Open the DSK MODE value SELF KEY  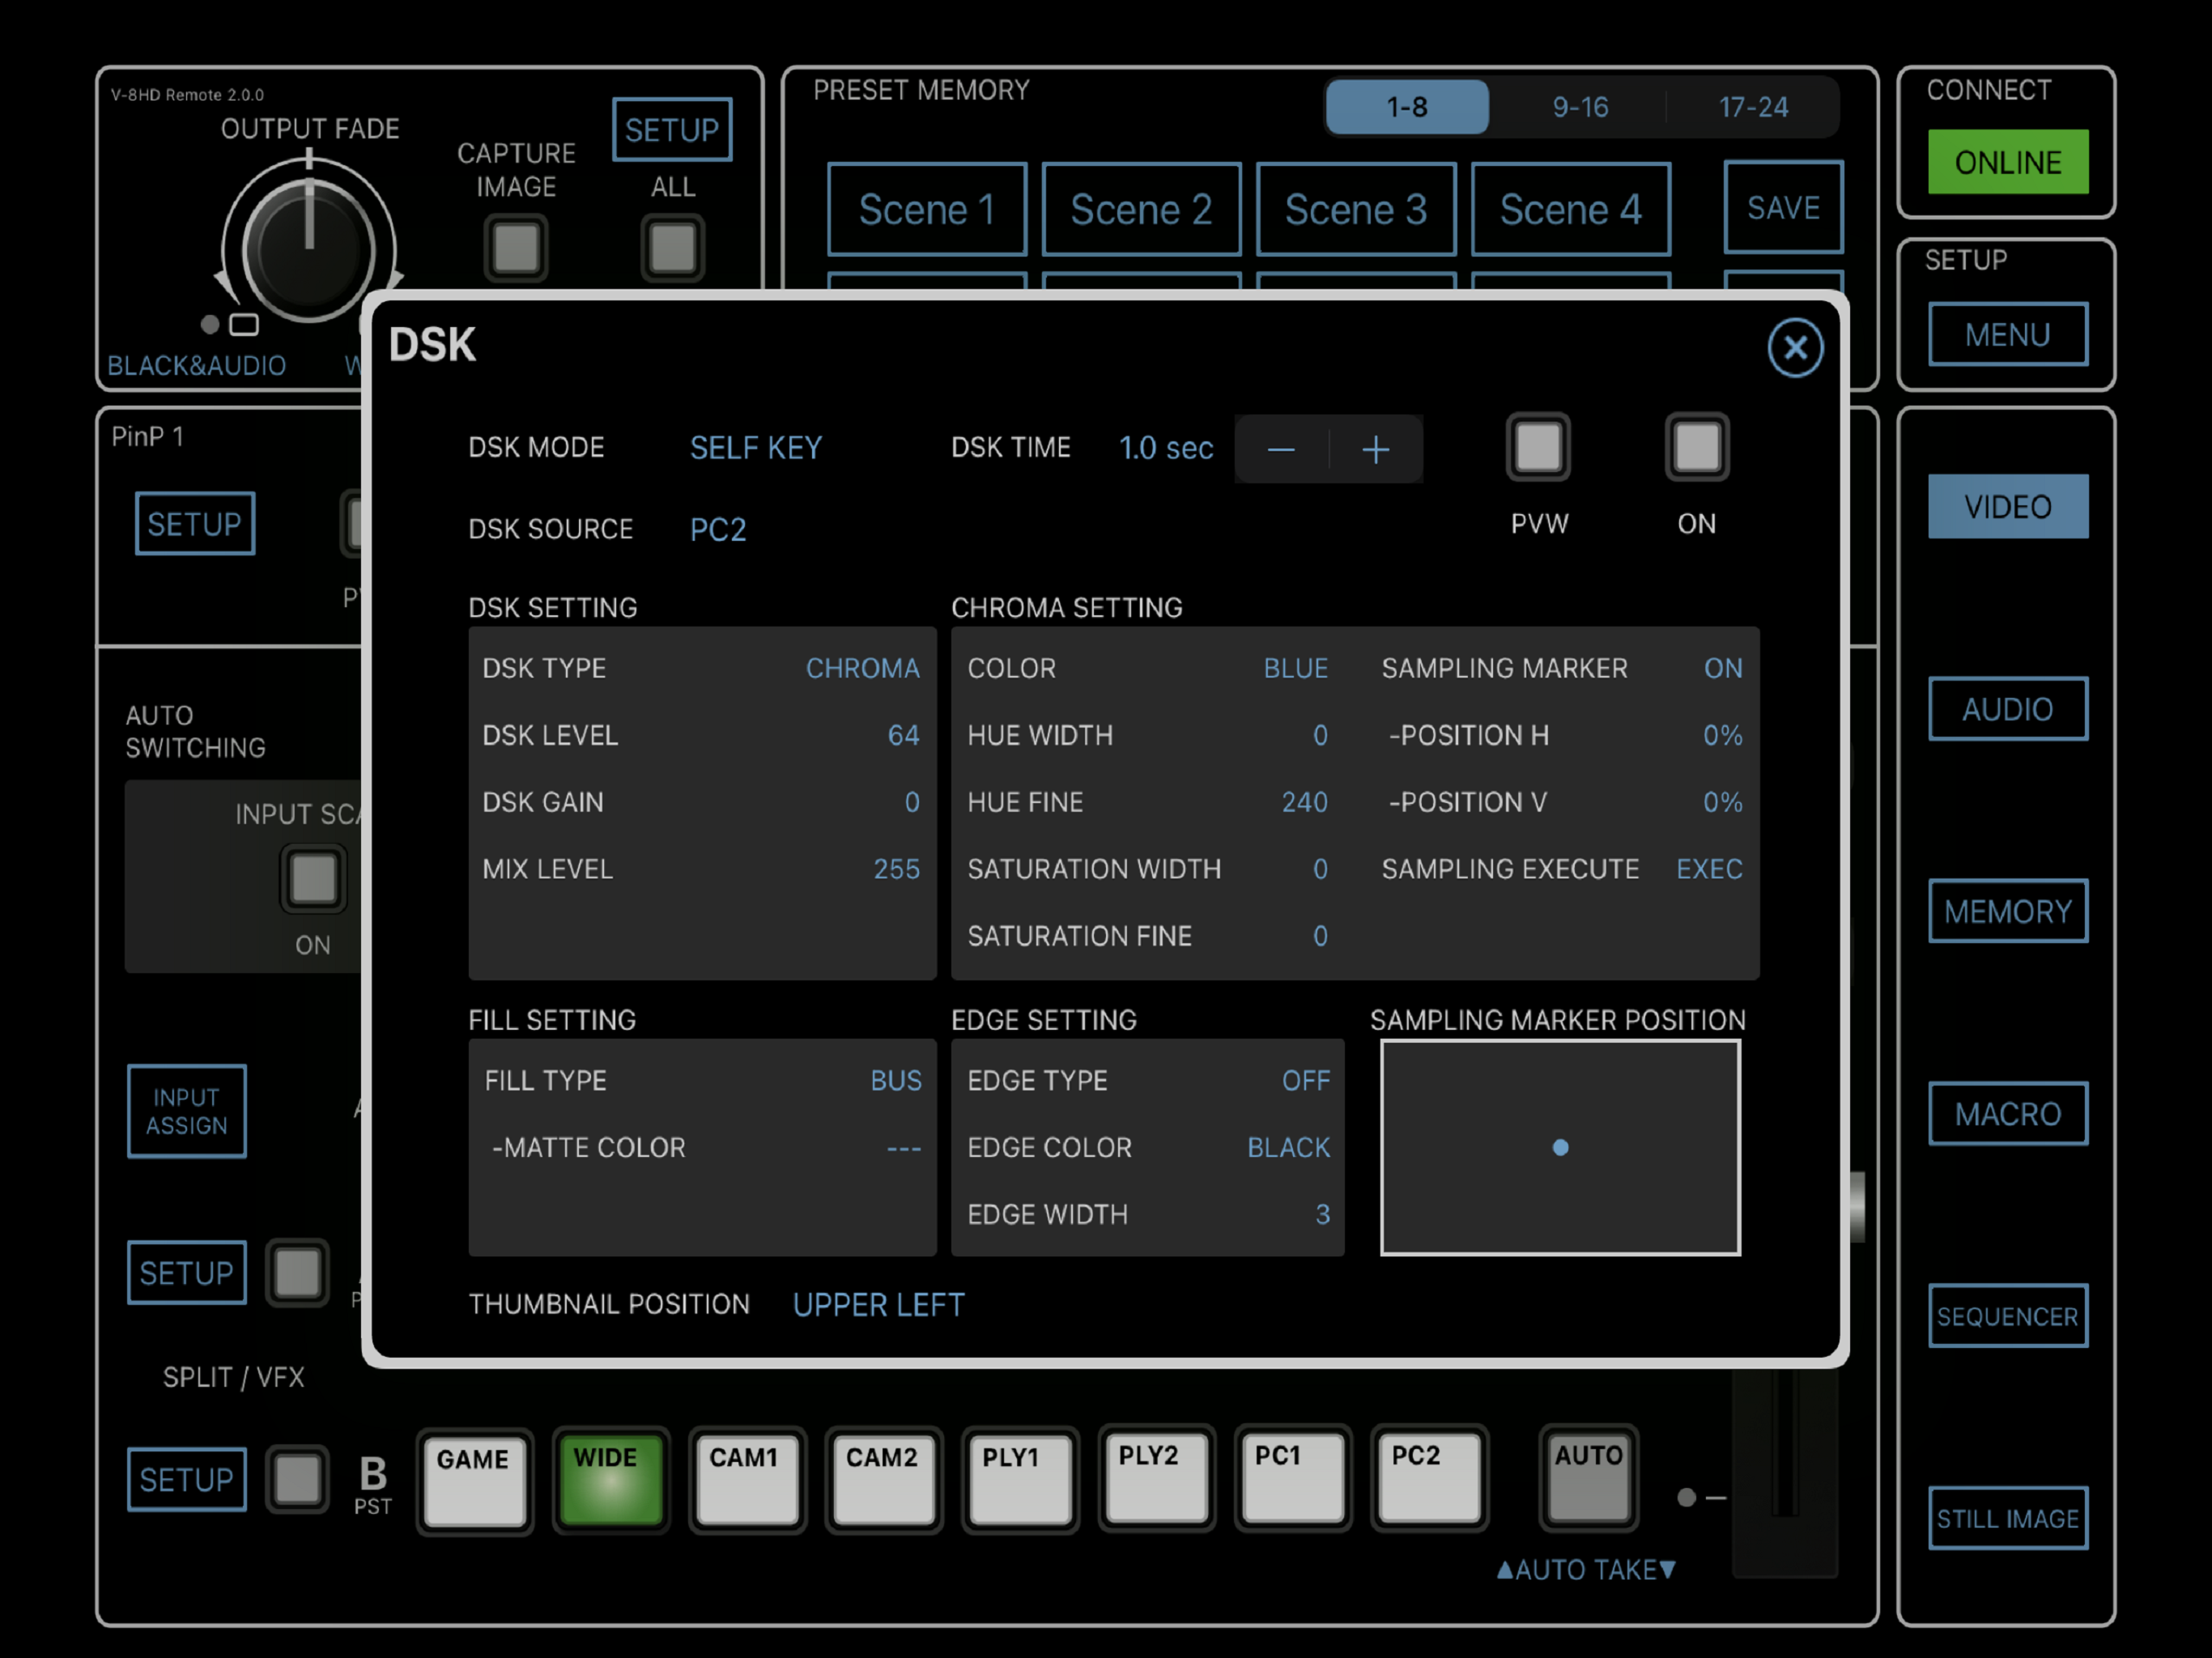(x=756, y=448)
